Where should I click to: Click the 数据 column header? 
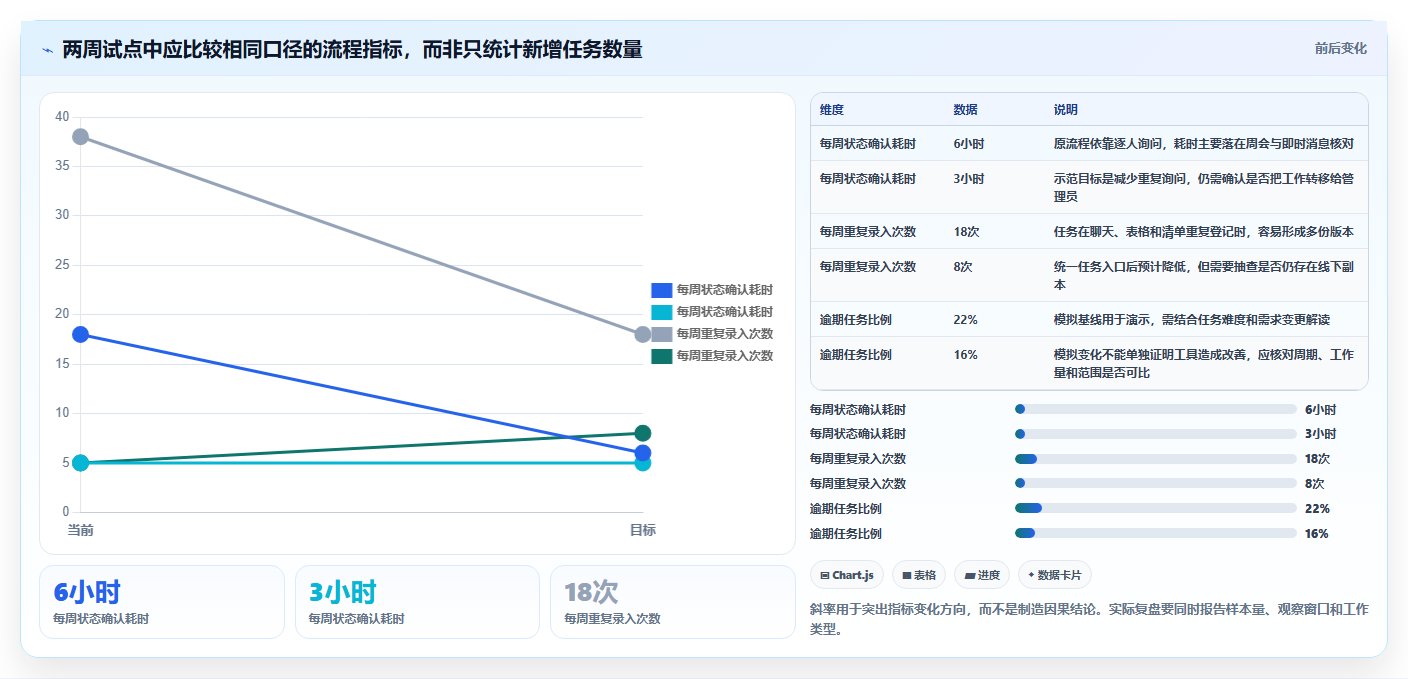(x=966, y=110)
